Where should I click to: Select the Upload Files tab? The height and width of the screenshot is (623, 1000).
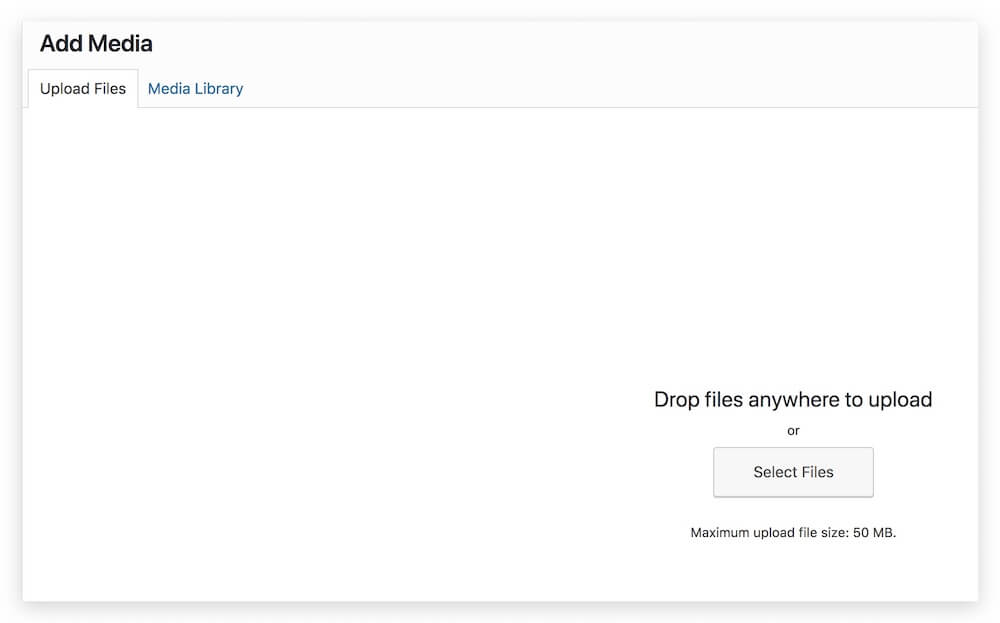[x=83, y=89]
